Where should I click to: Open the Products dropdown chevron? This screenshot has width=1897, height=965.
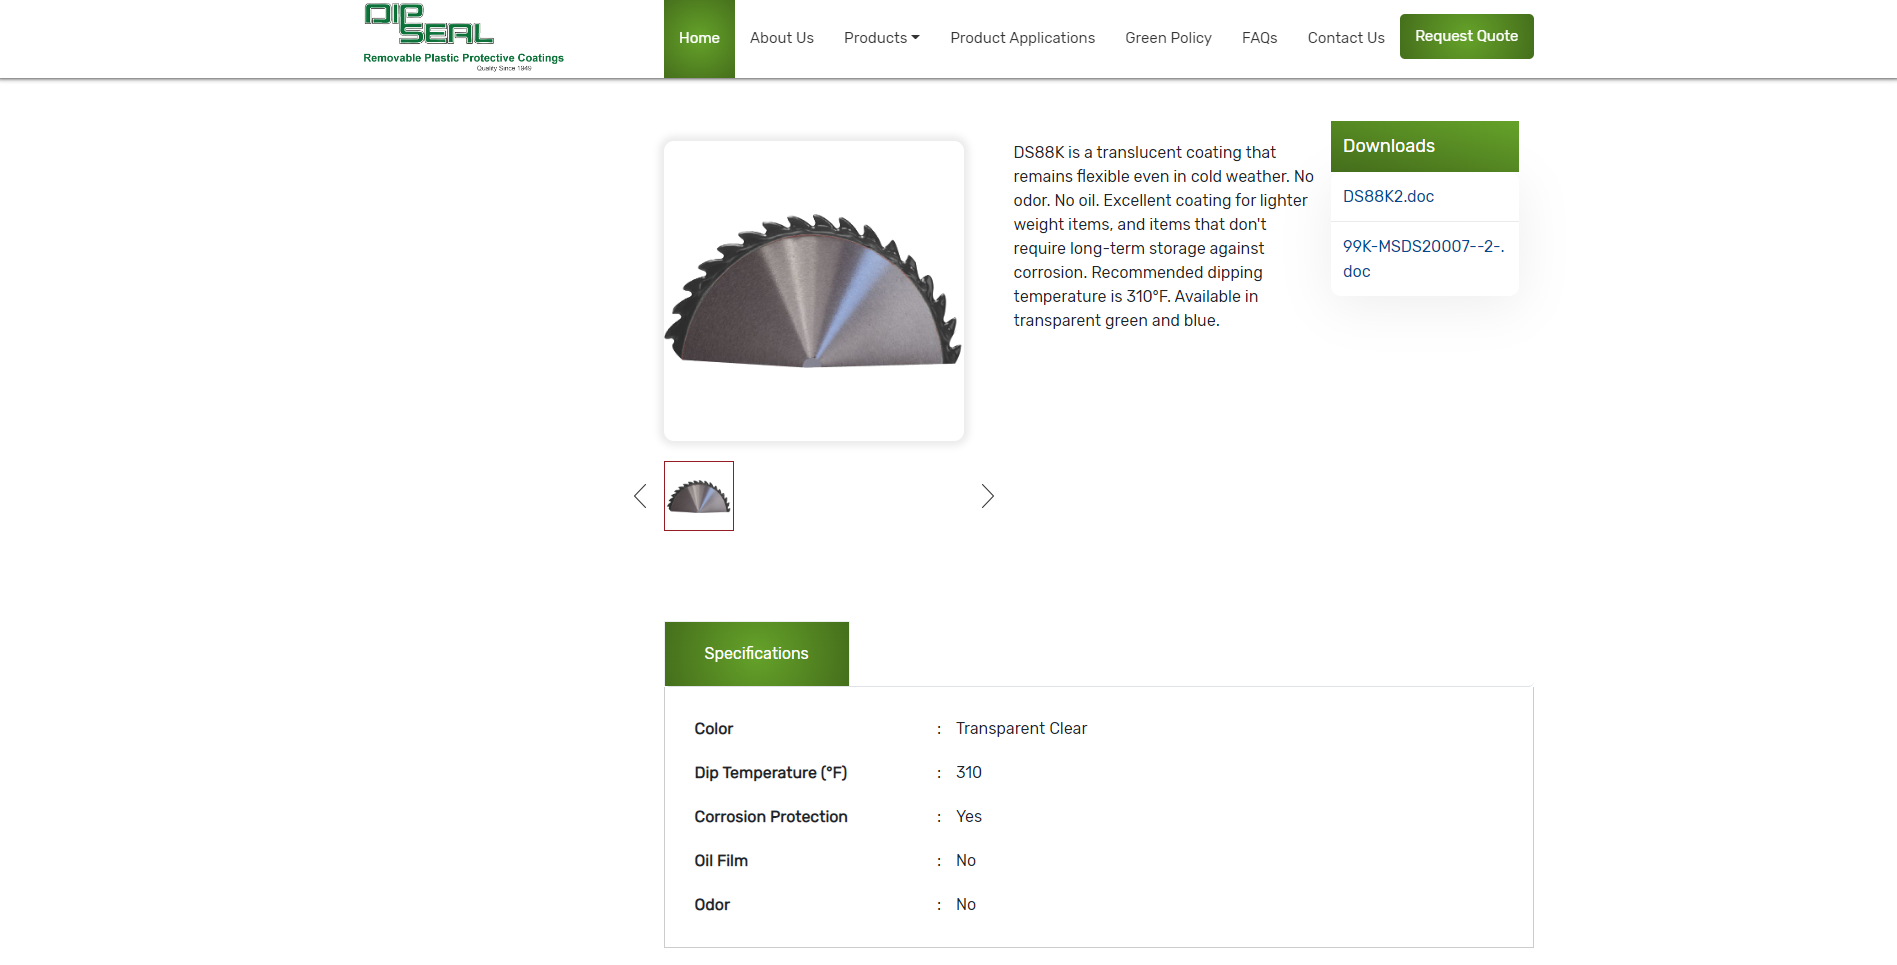click(x=914, y=38)
